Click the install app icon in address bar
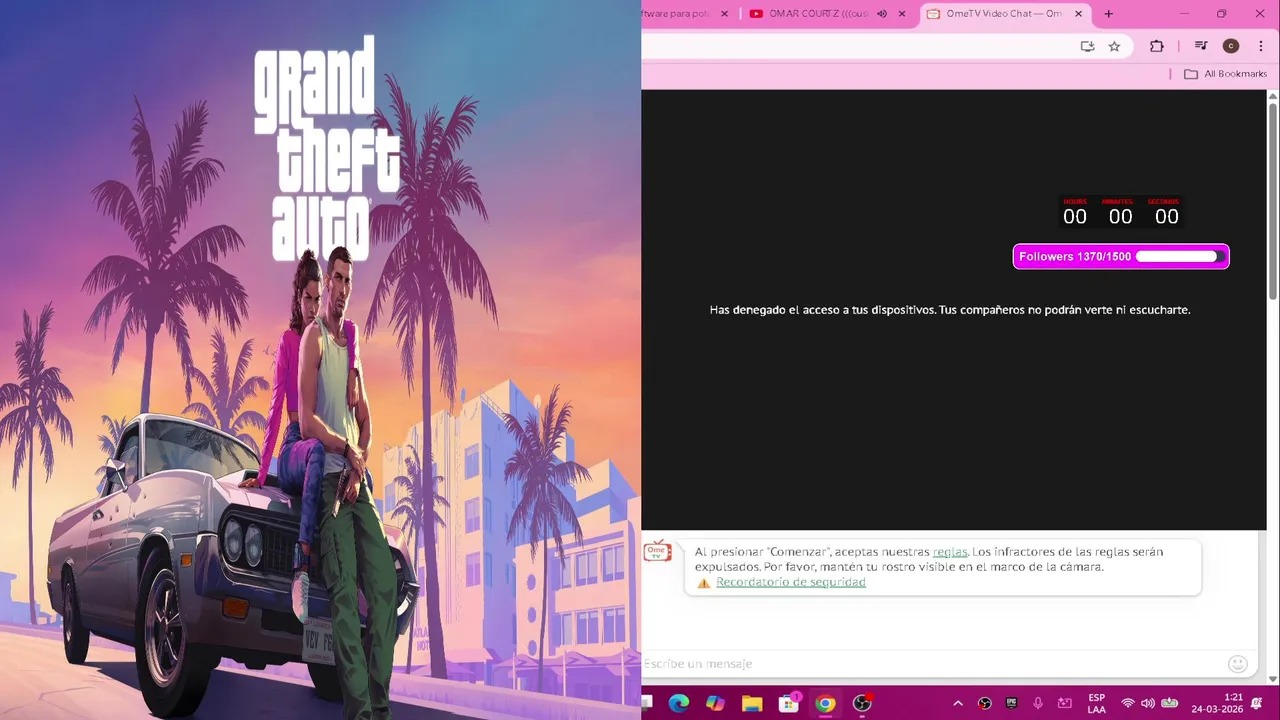 [x=1087, y=46]
